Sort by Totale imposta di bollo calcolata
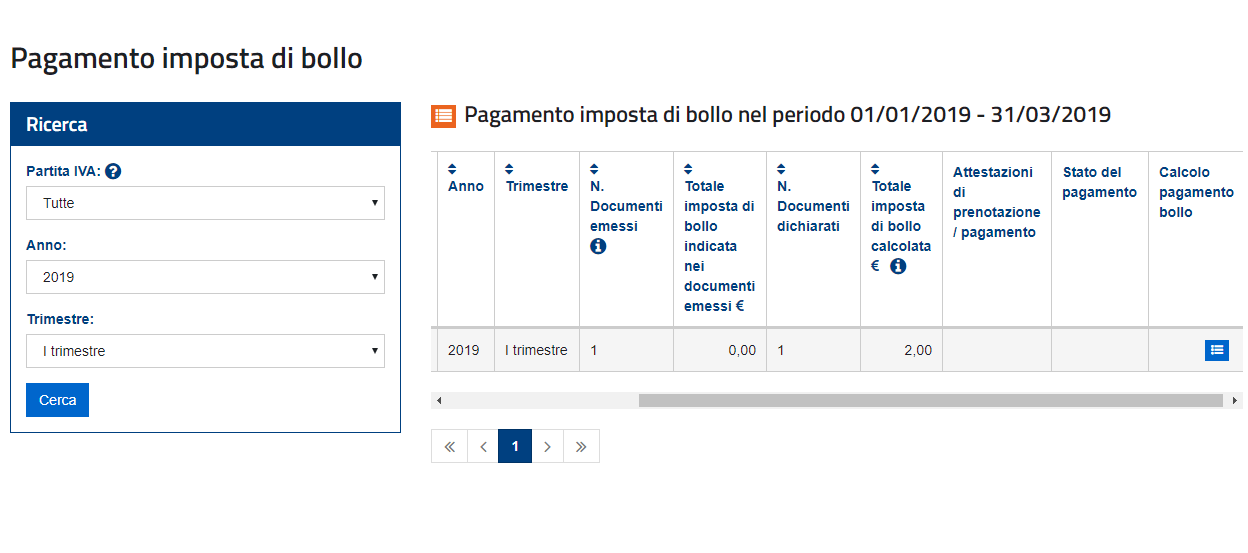This screenshot has width=1248, height=553. 875,168
